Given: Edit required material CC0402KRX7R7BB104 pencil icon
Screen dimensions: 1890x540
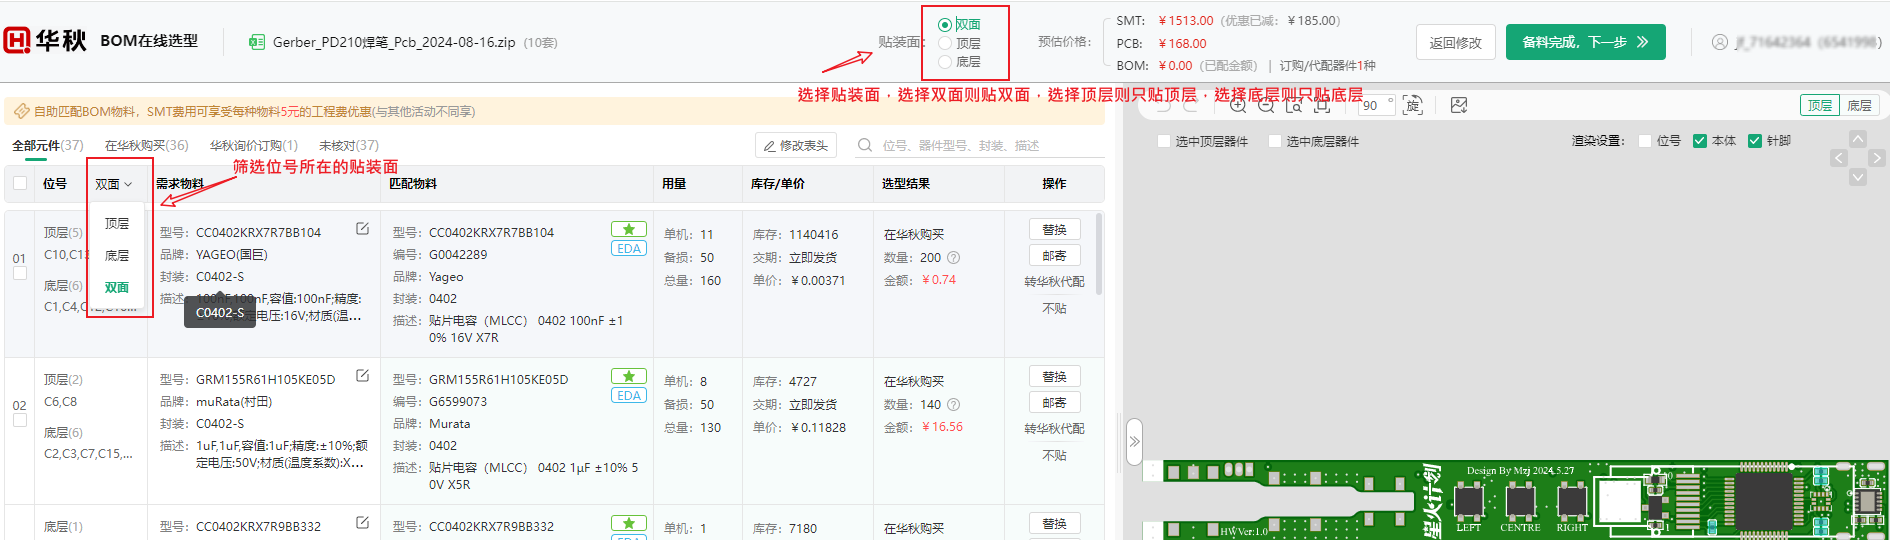Looking at the screenshot, I should tap(362, 229).
